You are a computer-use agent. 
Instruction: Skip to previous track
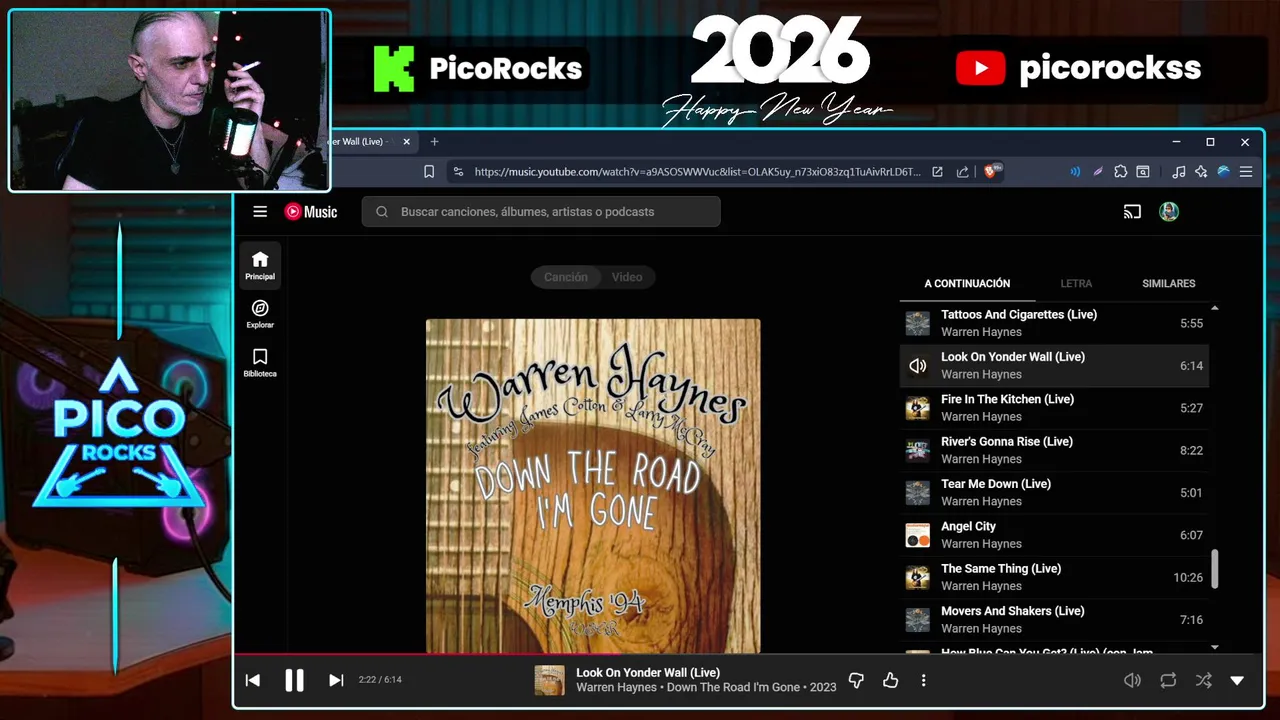(x=253, y=680)
